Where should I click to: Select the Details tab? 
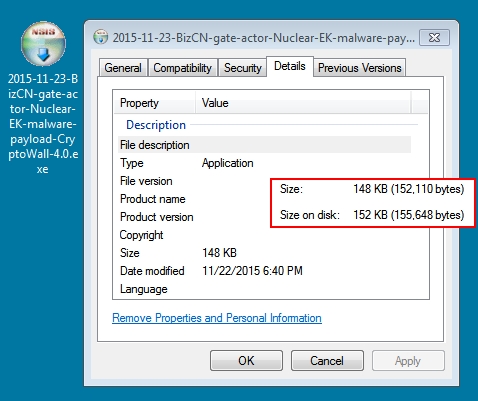[x=290, y=66]
